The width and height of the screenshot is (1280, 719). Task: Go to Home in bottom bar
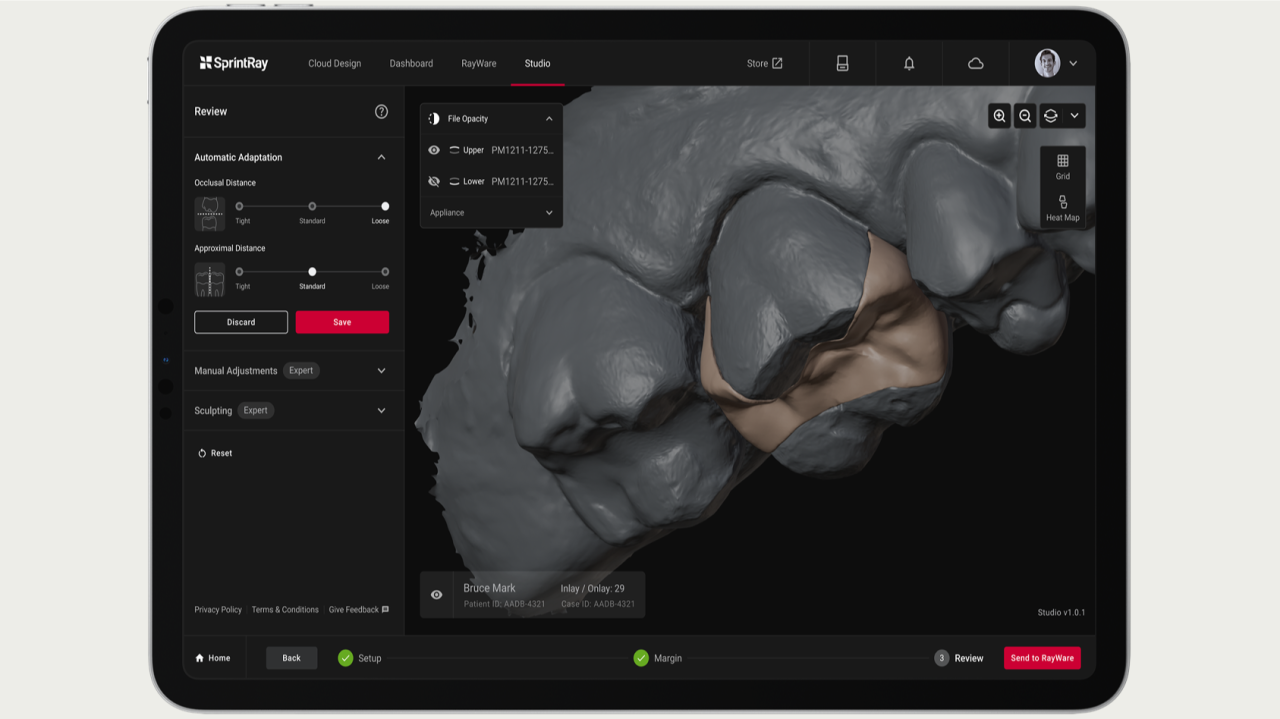point(213,658)
